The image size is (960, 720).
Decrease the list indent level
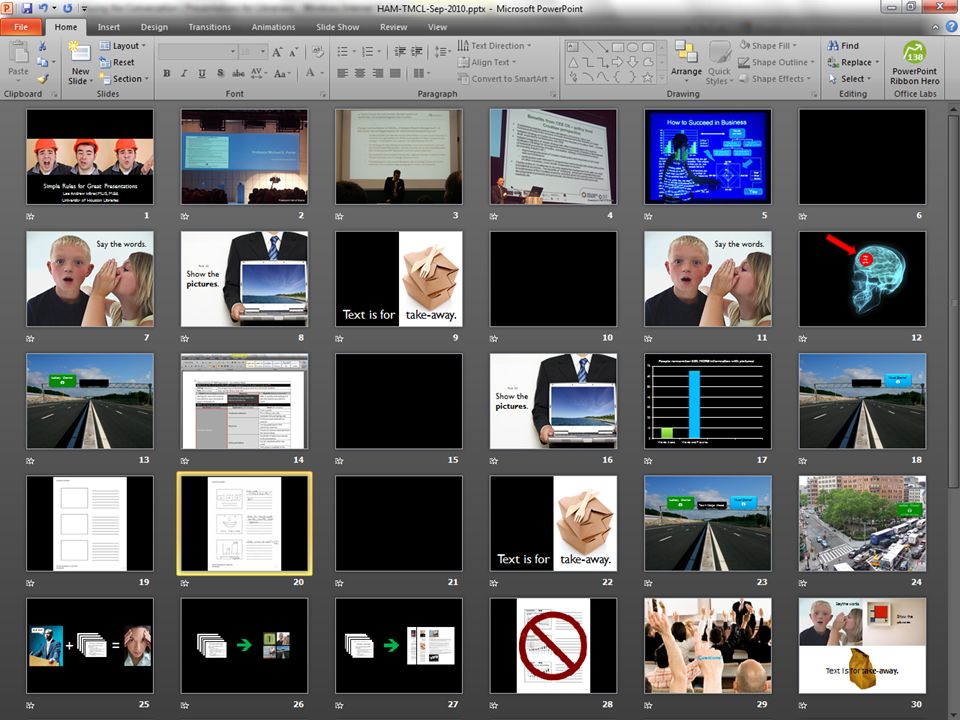click(x=400, y=52)
